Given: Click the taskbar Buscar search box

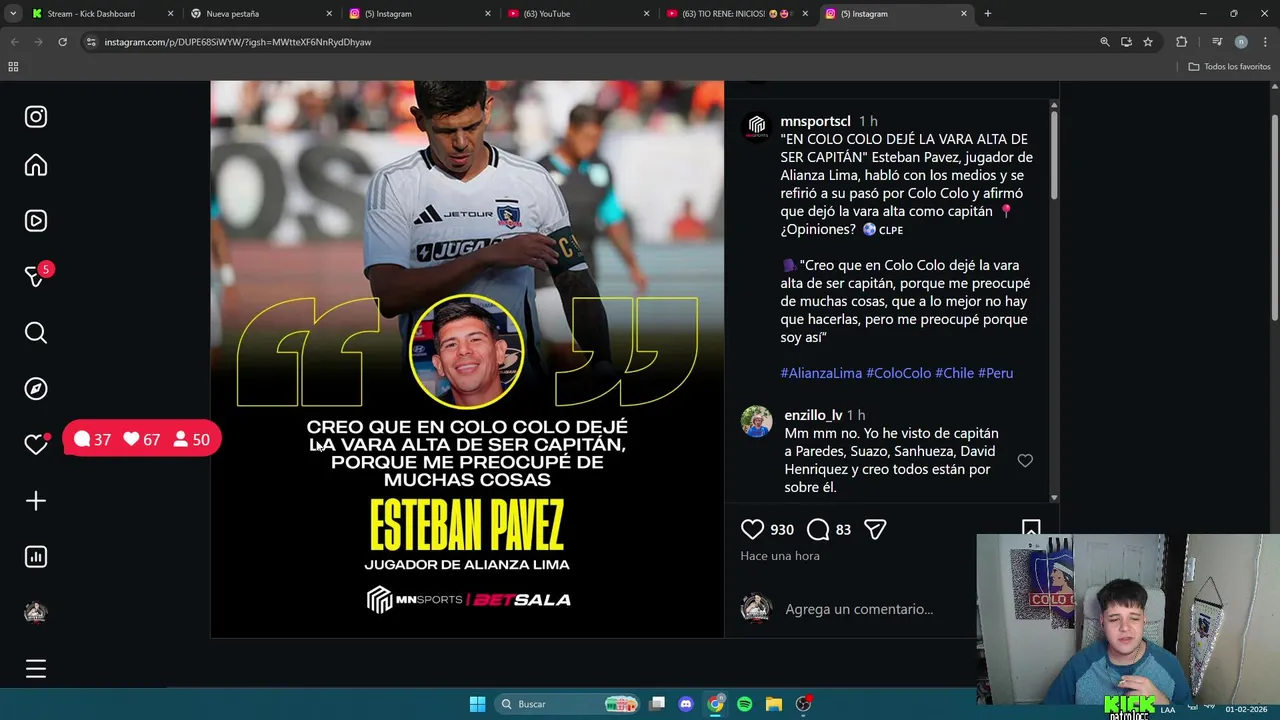Looking at the screenshot, I should (x=568, y=704).
